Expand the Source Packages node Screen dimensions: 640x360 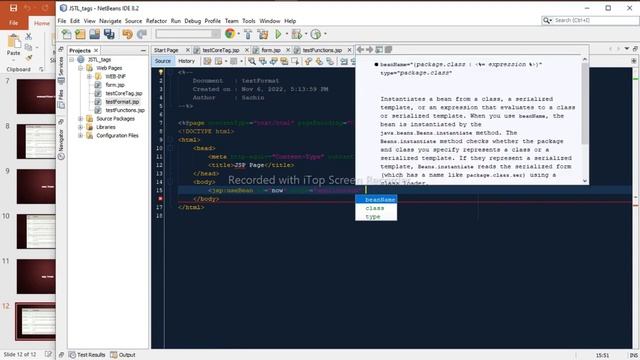[x=80, y=119]
